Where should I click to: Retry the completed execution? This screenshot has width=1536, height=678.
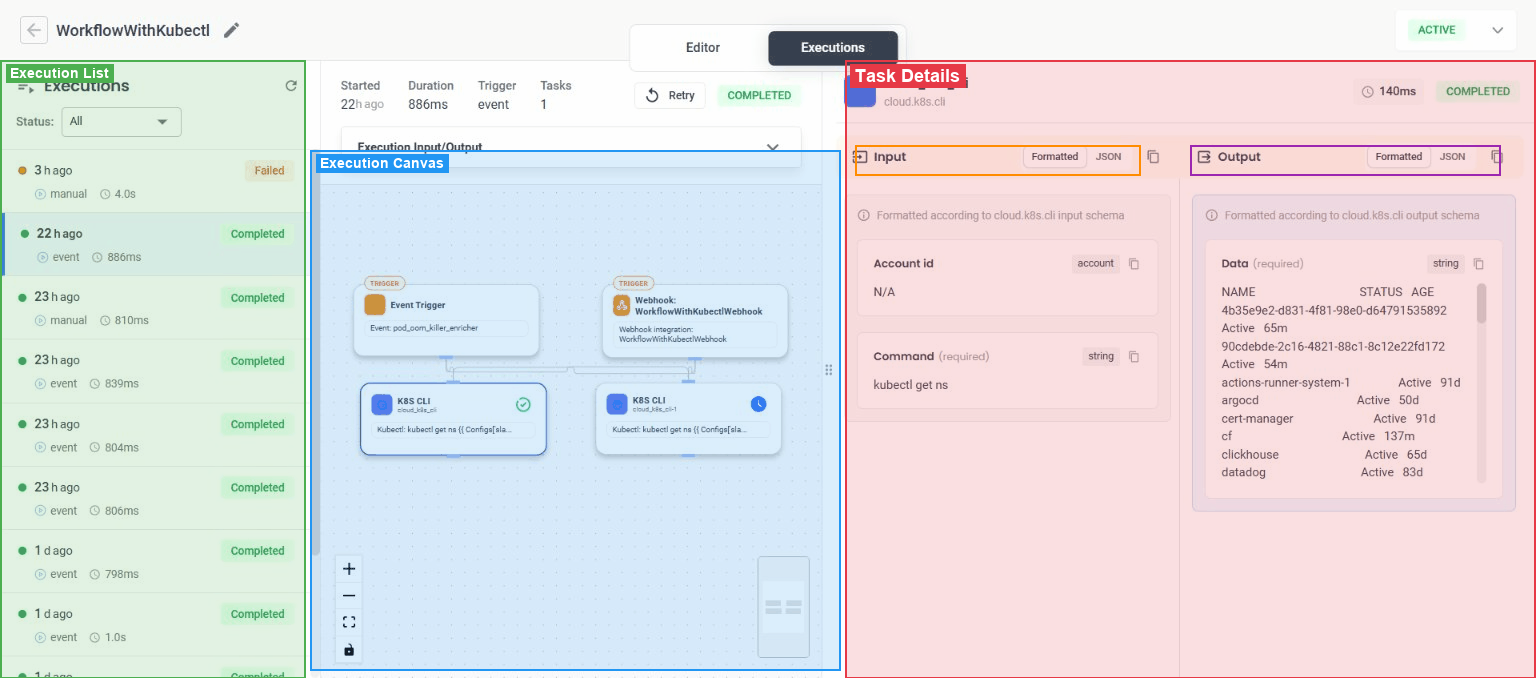[670, 95]
